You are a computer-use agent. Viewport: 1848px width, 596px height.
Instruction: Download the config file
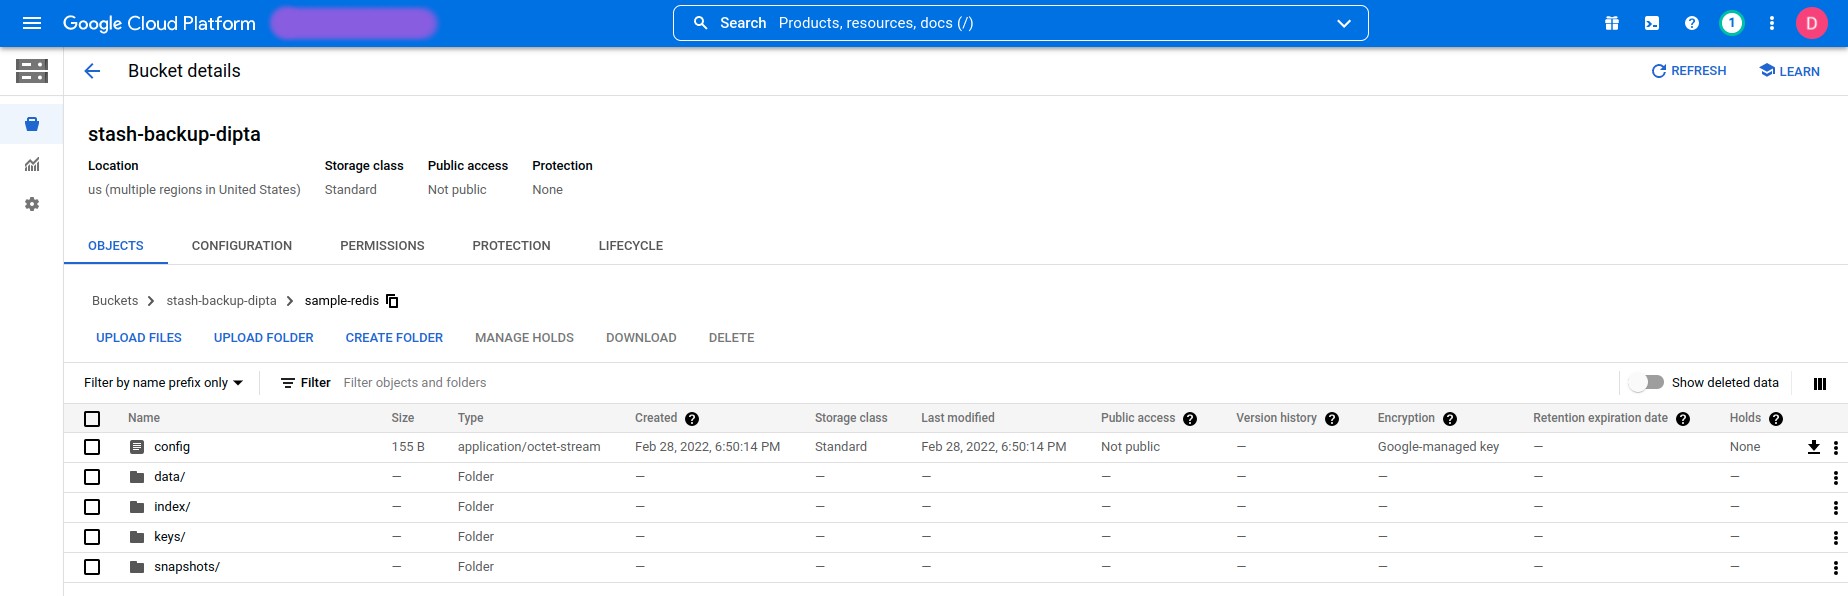click(1813, 447)
